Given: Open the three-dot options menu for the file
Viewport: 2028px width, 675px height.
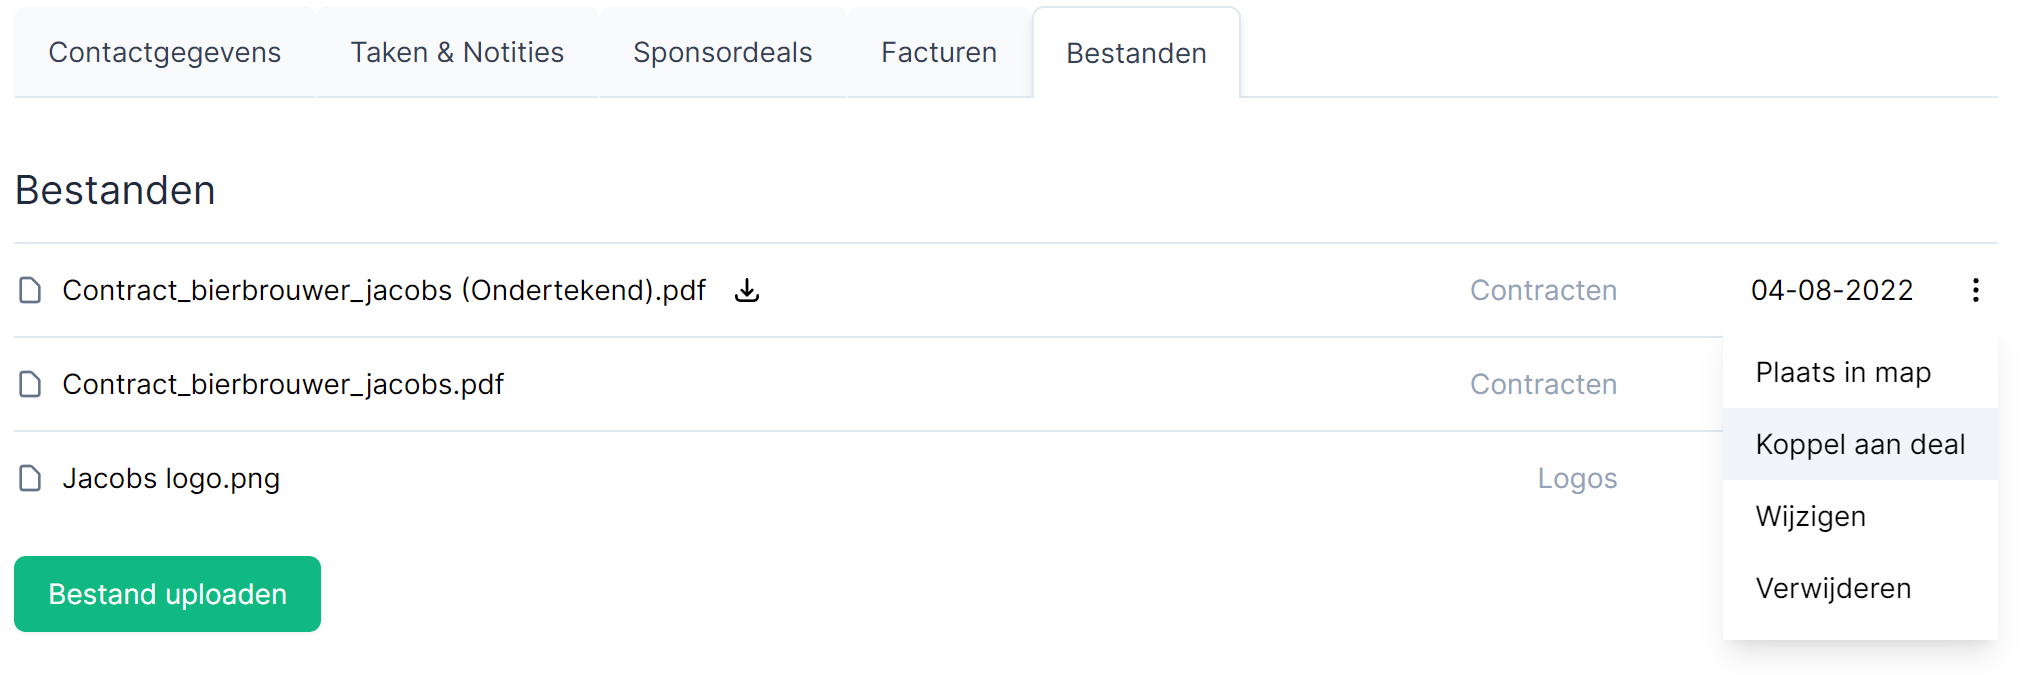Looking at the screenshot, I should click(x=1977, y=290).
